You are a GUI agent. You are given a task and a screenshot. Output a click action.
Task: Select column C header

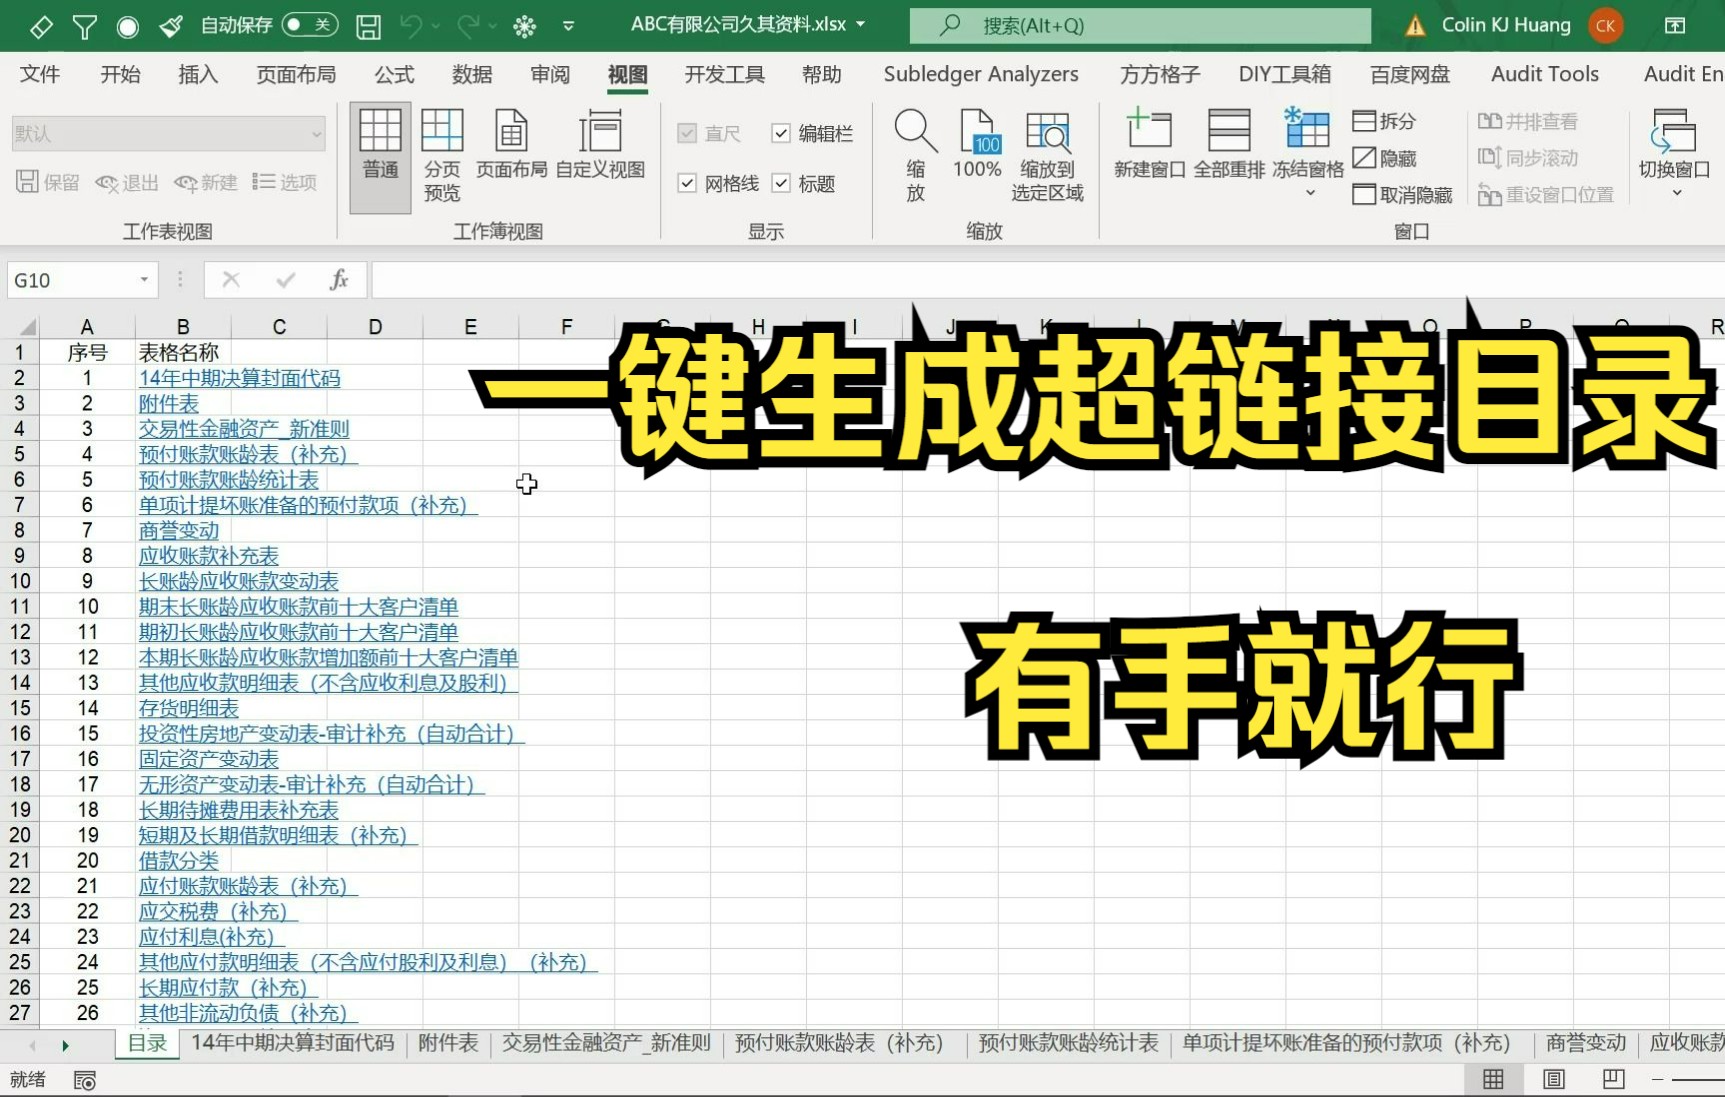(279, 327)
